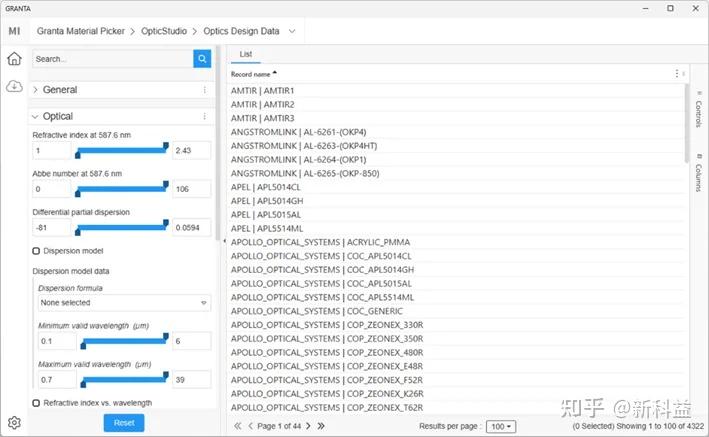
Task: Select record APOLLO_OPTICAL_SYSTEMS | COP_ZEONEX_330R
Action: click(x=327, y=325)
